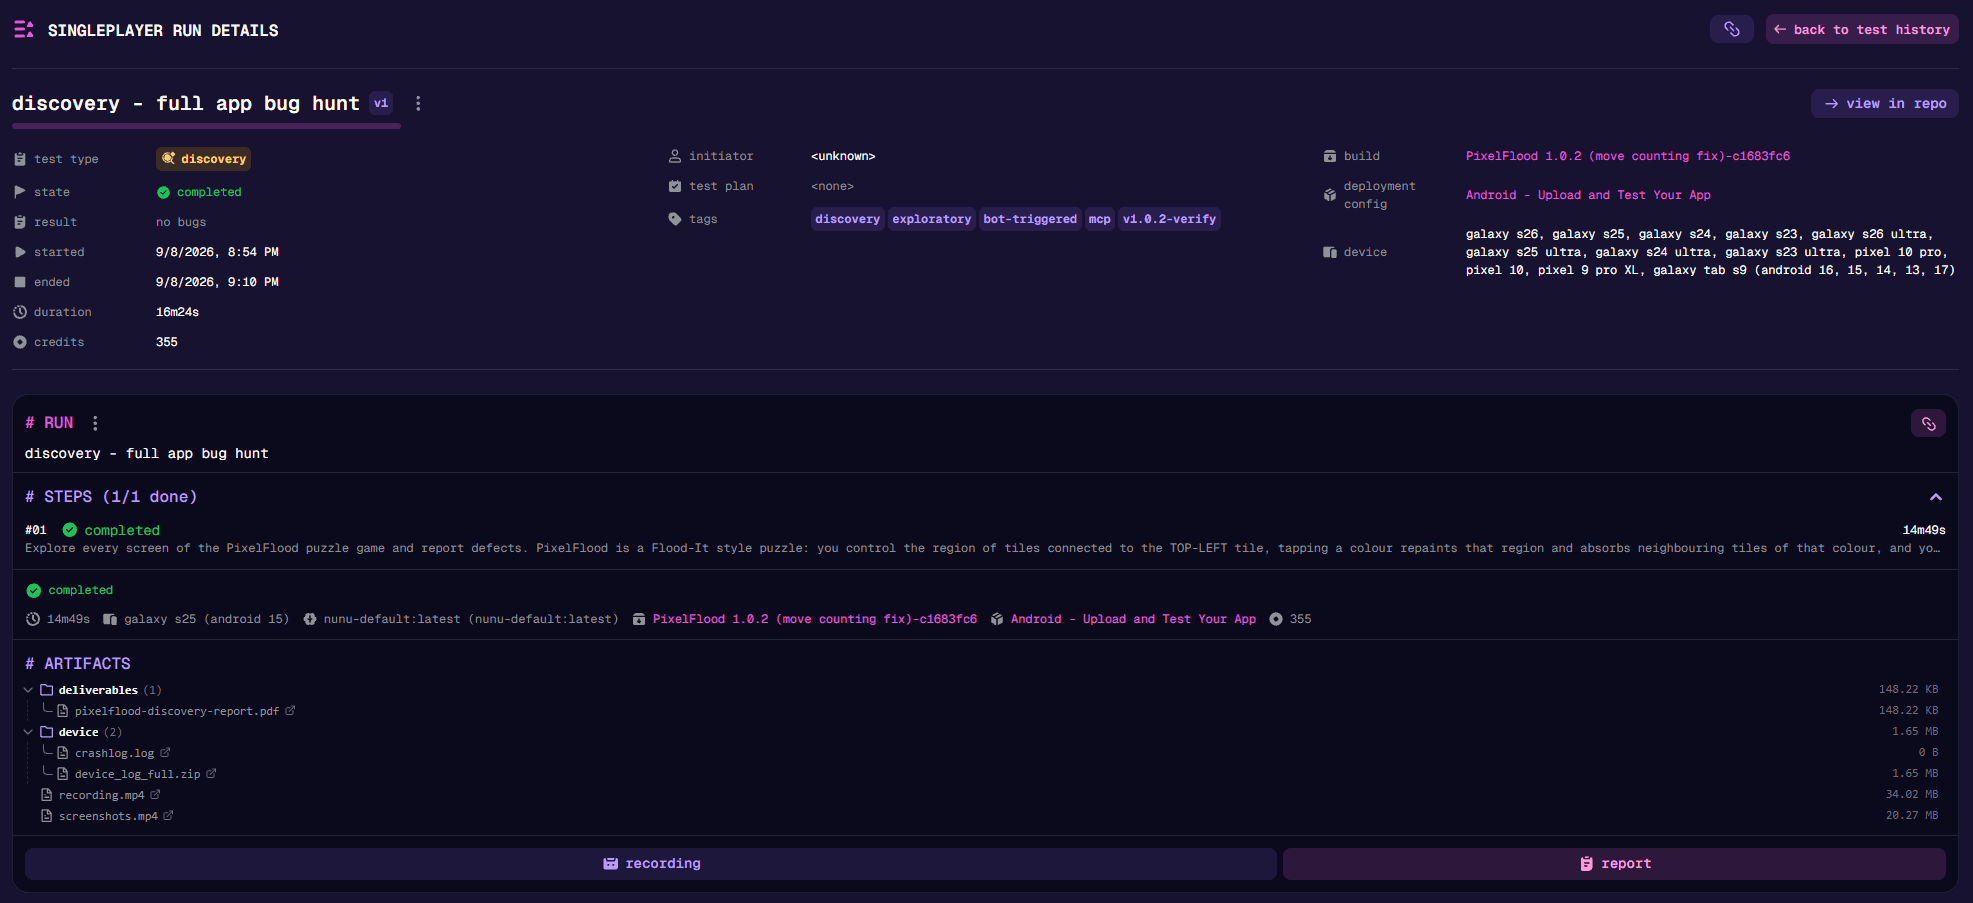
Task: Open external link icon for recording.mp4
Action: [x=155, y=795]
